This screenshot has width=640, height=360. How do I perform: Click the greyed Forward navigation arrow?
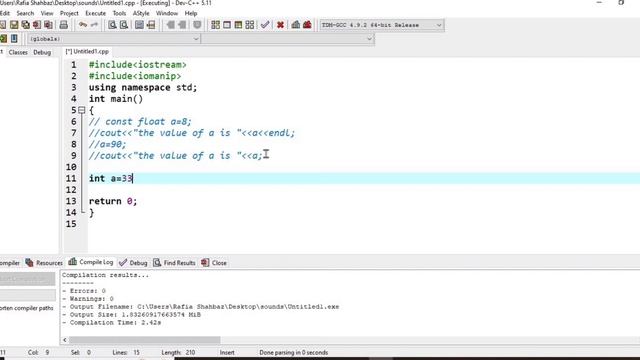click(182, 25)
